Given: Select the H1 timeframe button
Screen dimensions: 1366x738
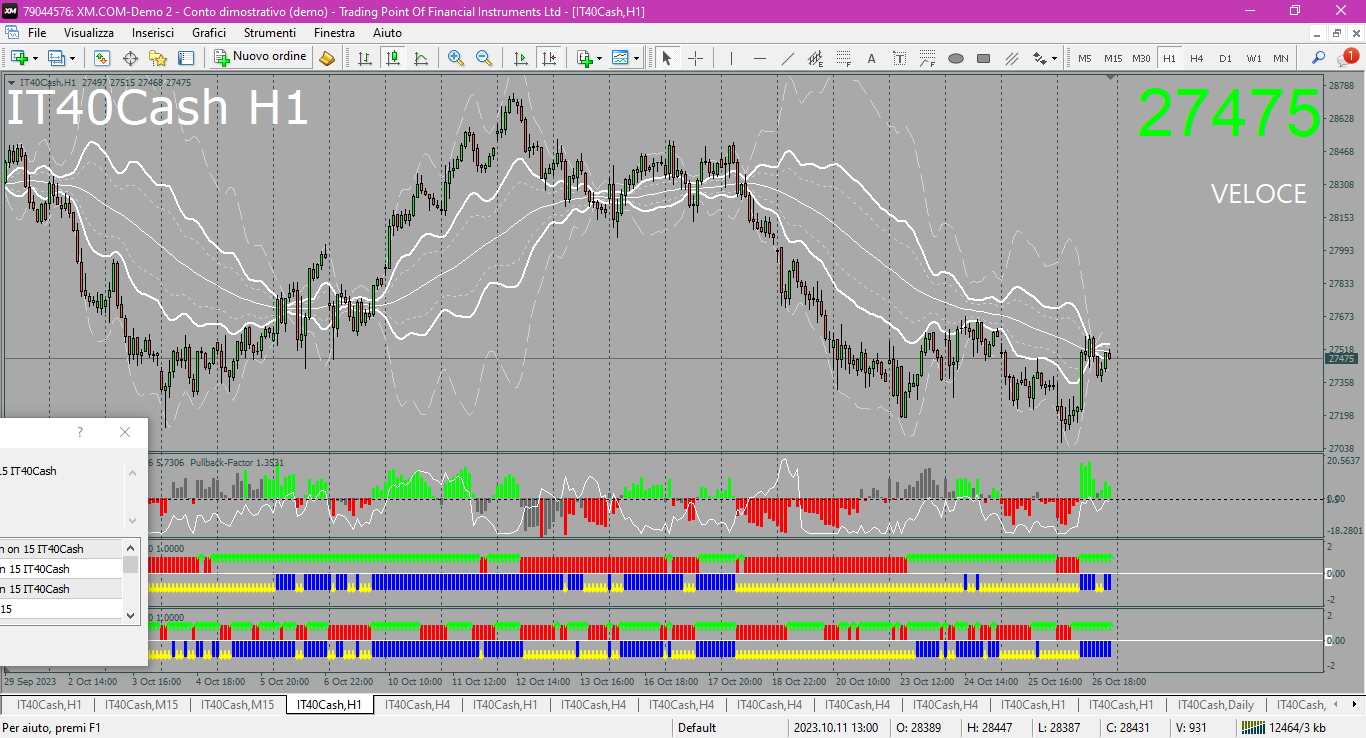Looking at the screenshot, I should pyautogui.click(x=1169, y=58).
